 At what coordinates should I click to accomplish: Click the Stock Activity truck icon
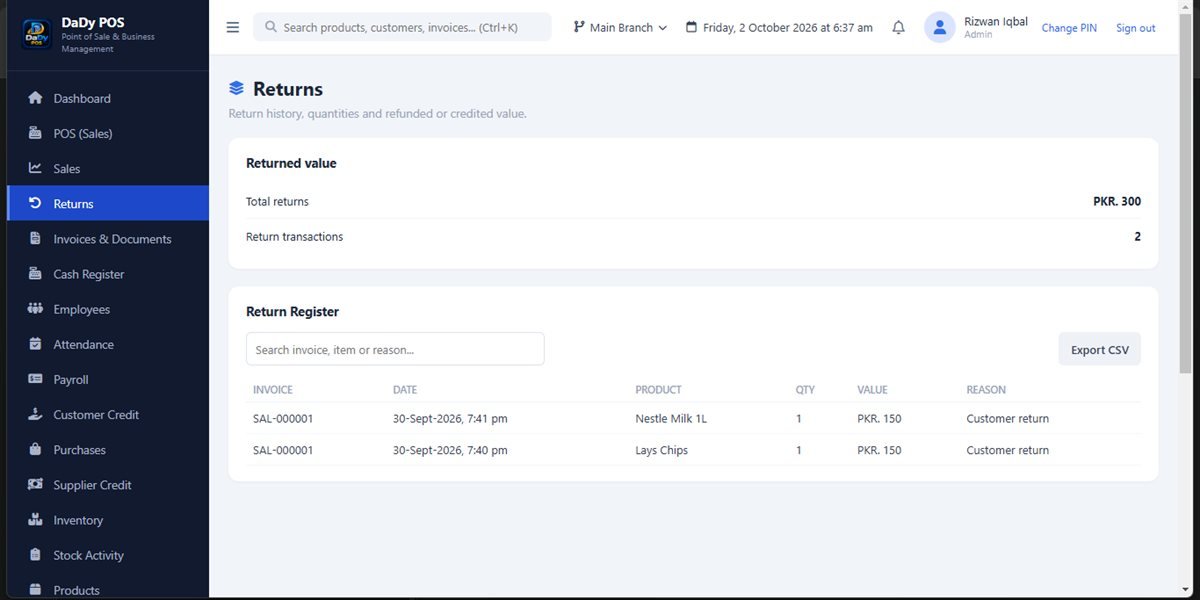pos(36,555)
